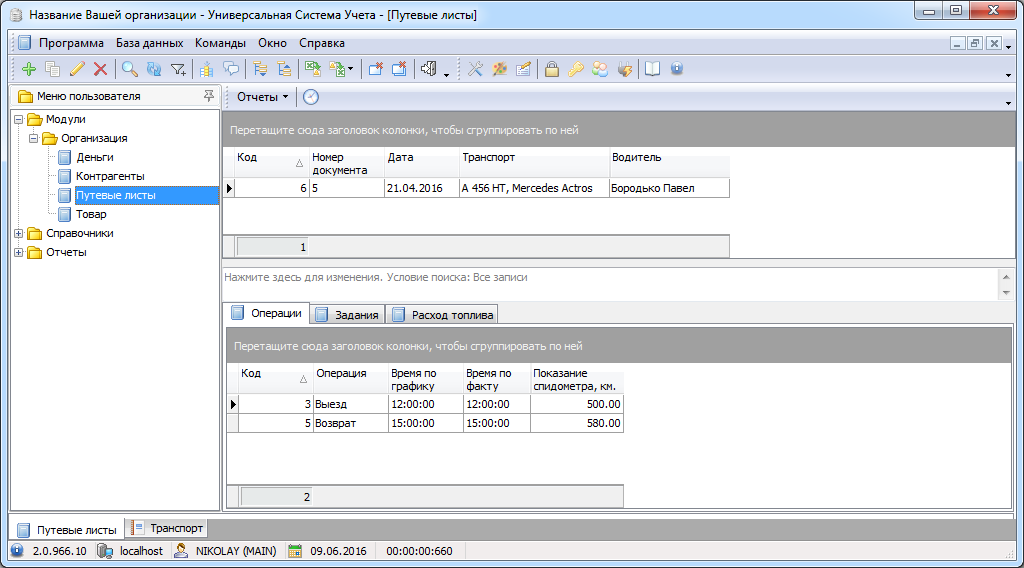1024x568 pixels.
Task: Switch to the Транспорт window tab at bottom
Action: pos(167,528)
